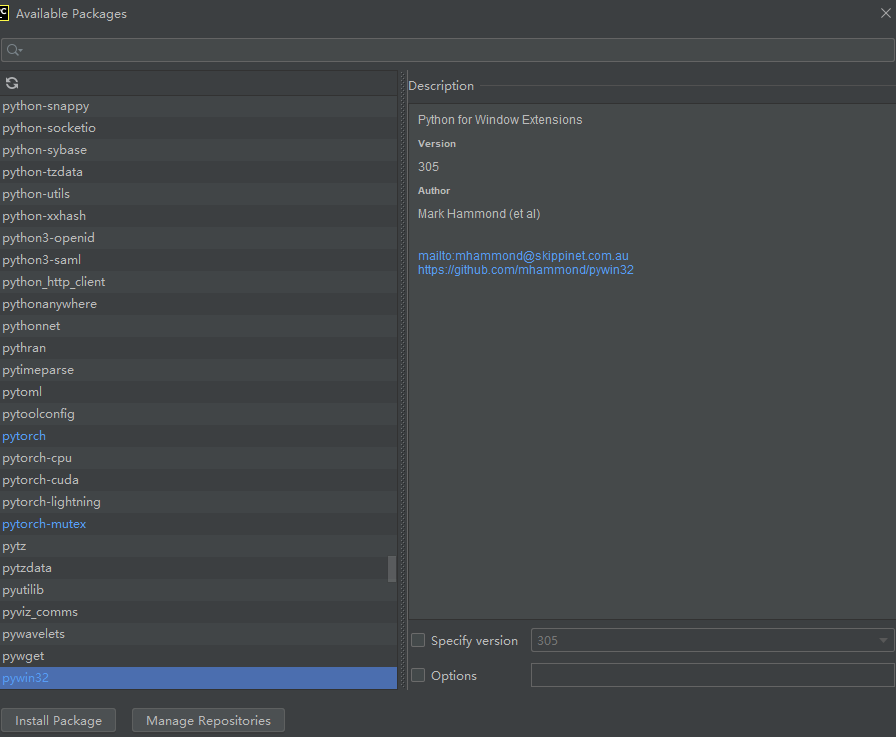Click the search magnifier icon

click(x=14, y=50)
